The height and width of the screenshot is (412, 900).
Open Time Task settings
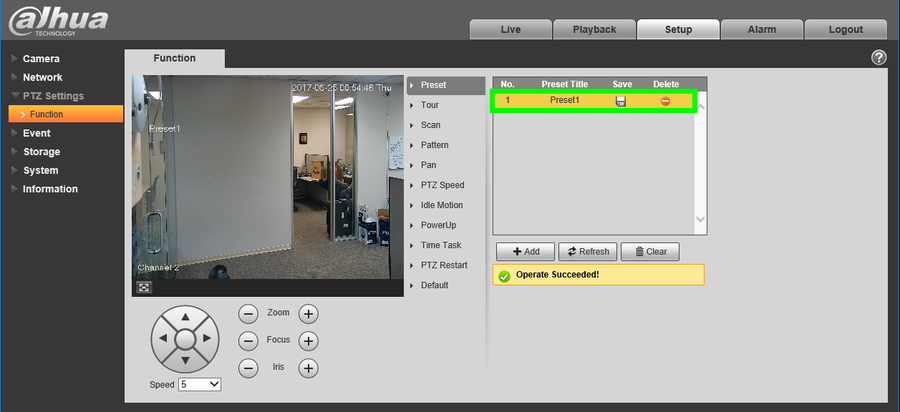[441, 245]
